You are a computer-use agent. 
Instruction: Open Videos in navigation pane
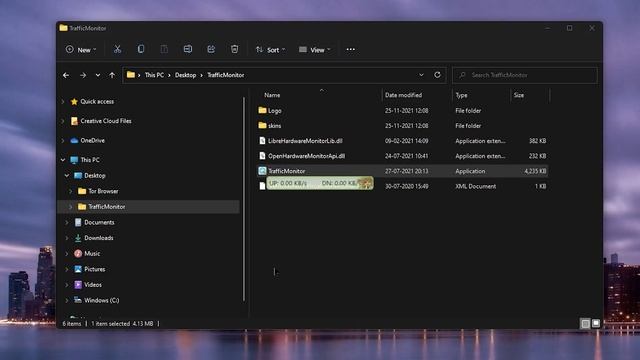tap(93, 284)
